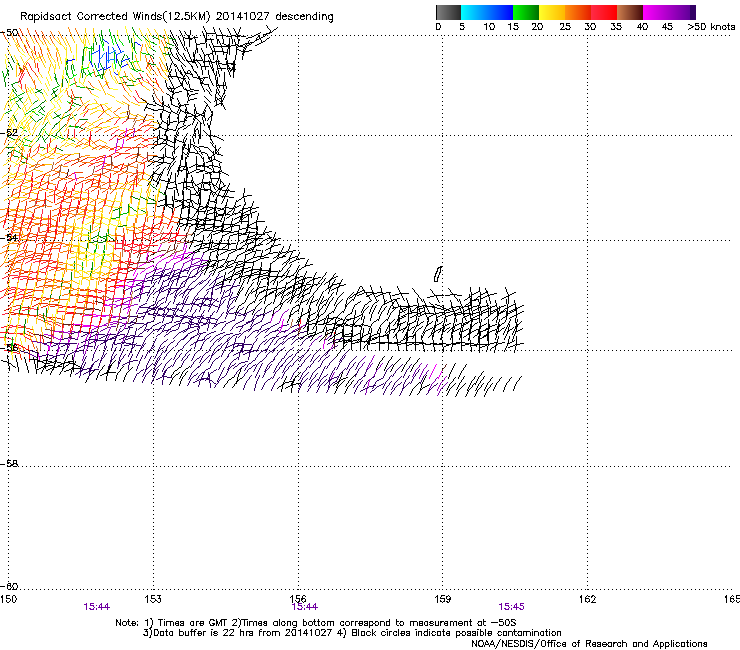Click the orange 25-30 knots color swatch
The width and height of the screenshot is (740, 650).
(x=578, y=12)
